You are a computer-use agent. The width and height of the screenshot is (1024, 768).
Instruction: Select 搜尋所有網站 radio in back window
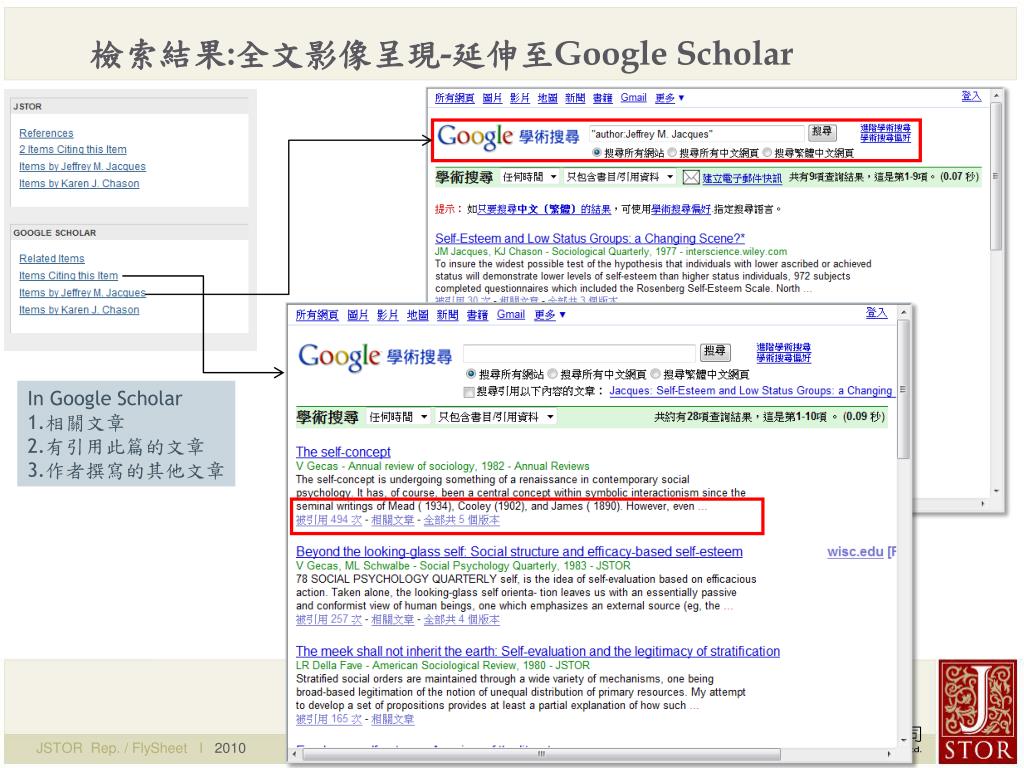point(596,153)
